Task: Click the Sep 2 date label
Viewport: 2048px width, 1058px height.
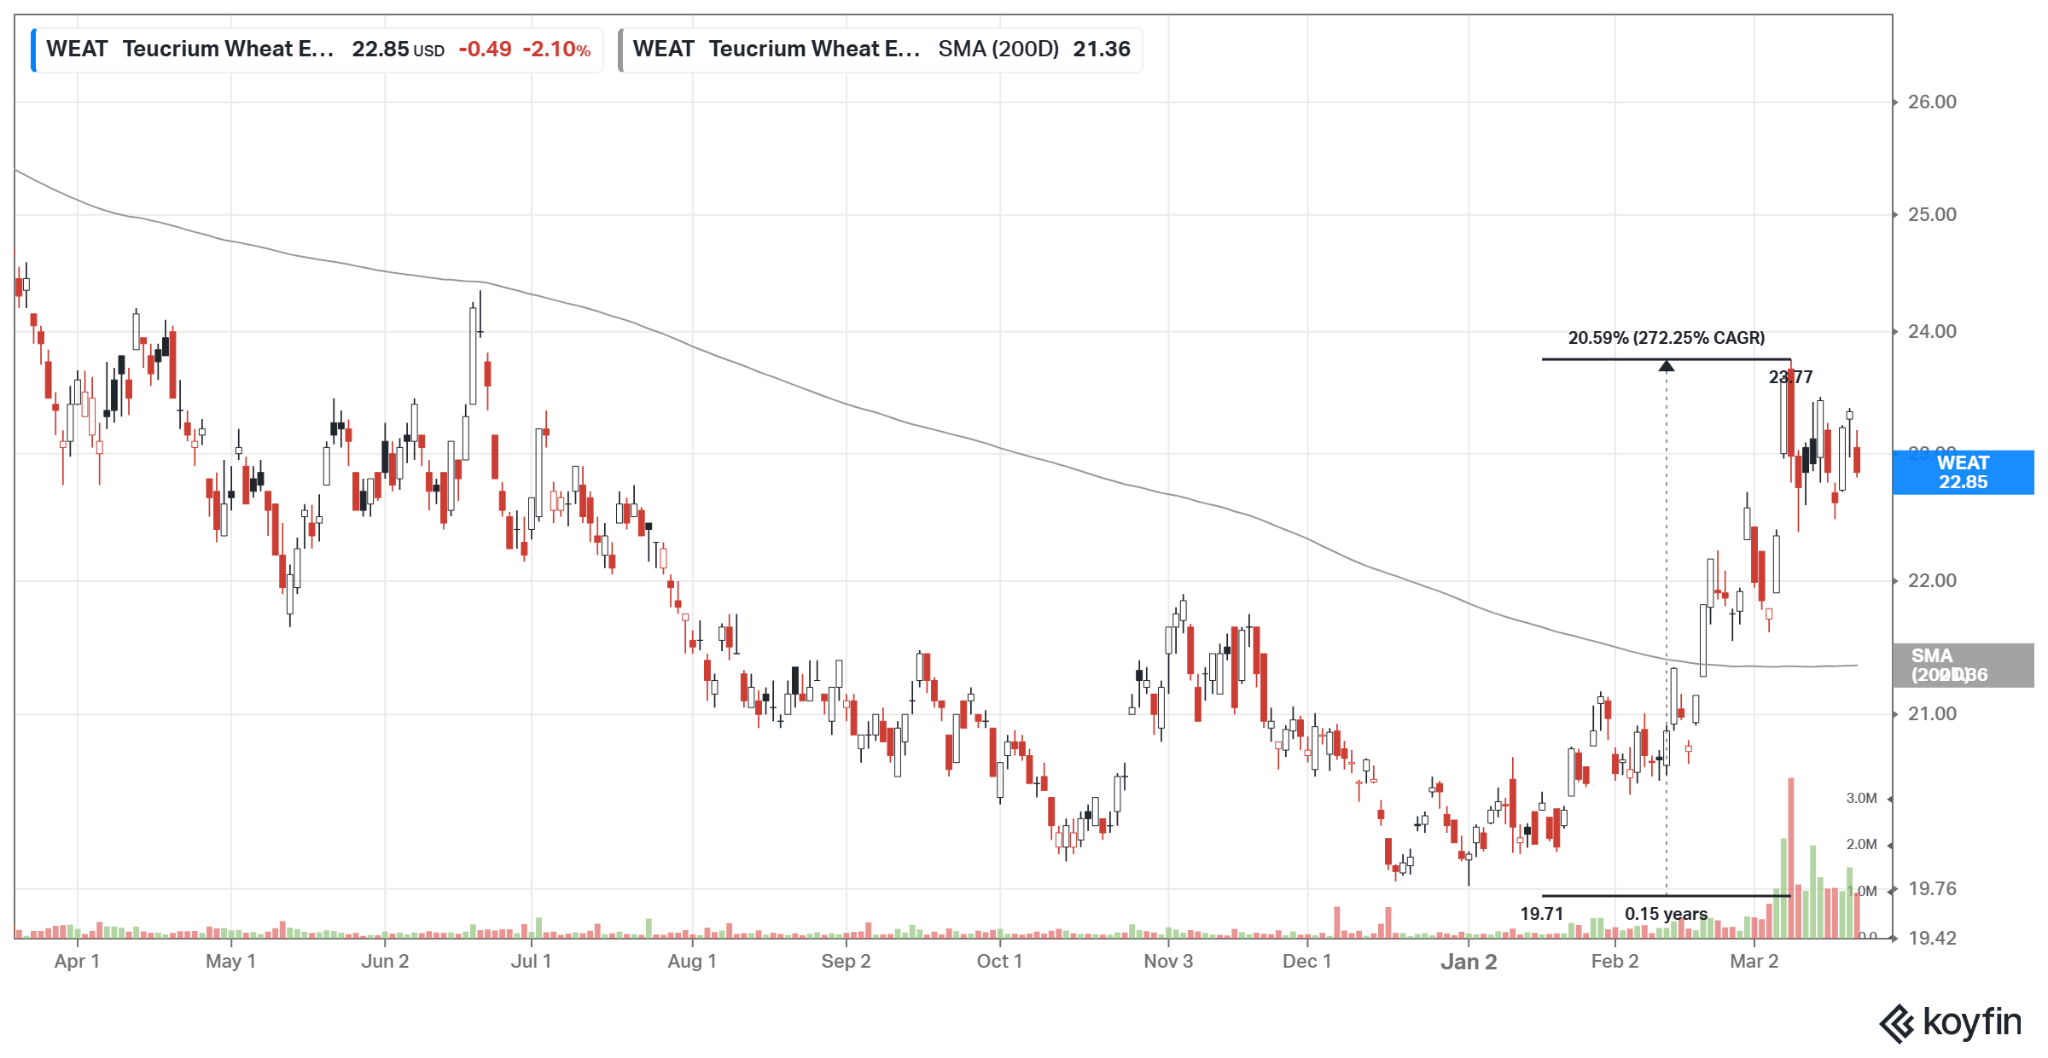Action: click(x=846, y=961)
